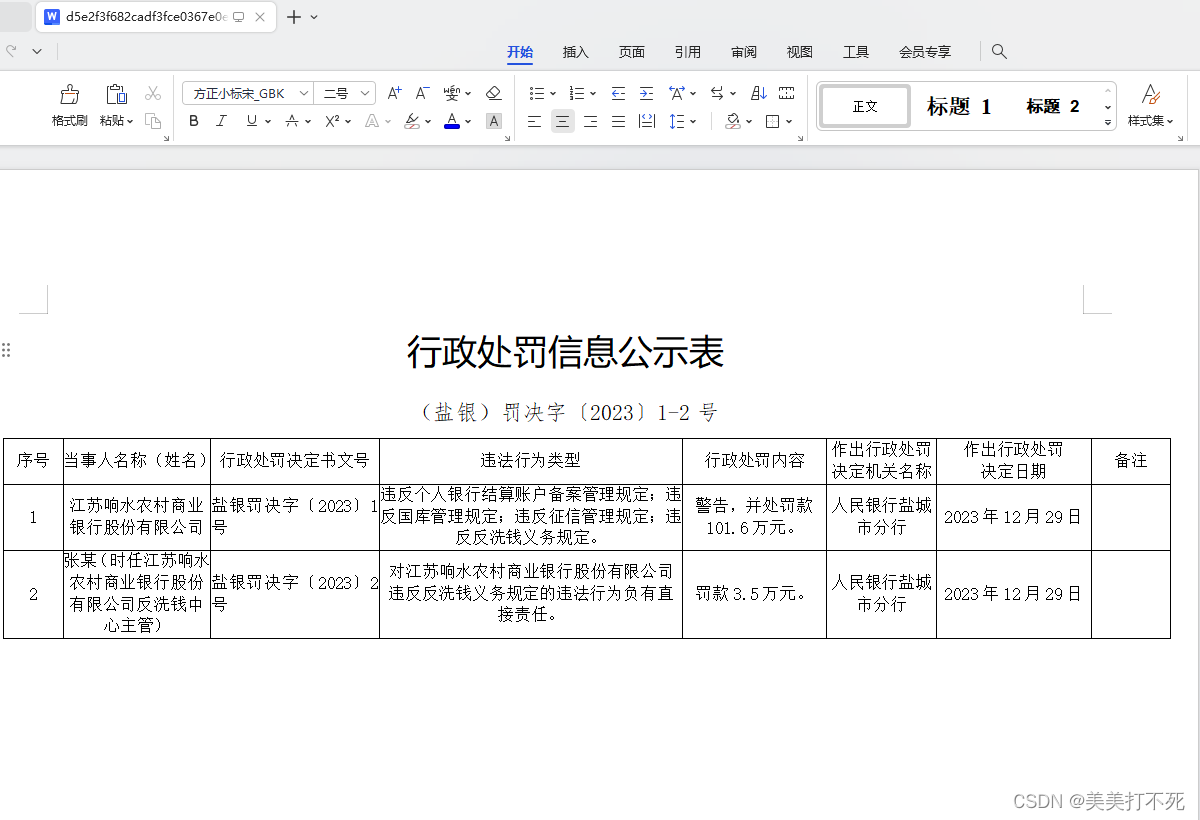Image resolution: width=1200 pixels, height=820 pixels.
Task: Apply the 标题 1 style
Action: (958, 106)
